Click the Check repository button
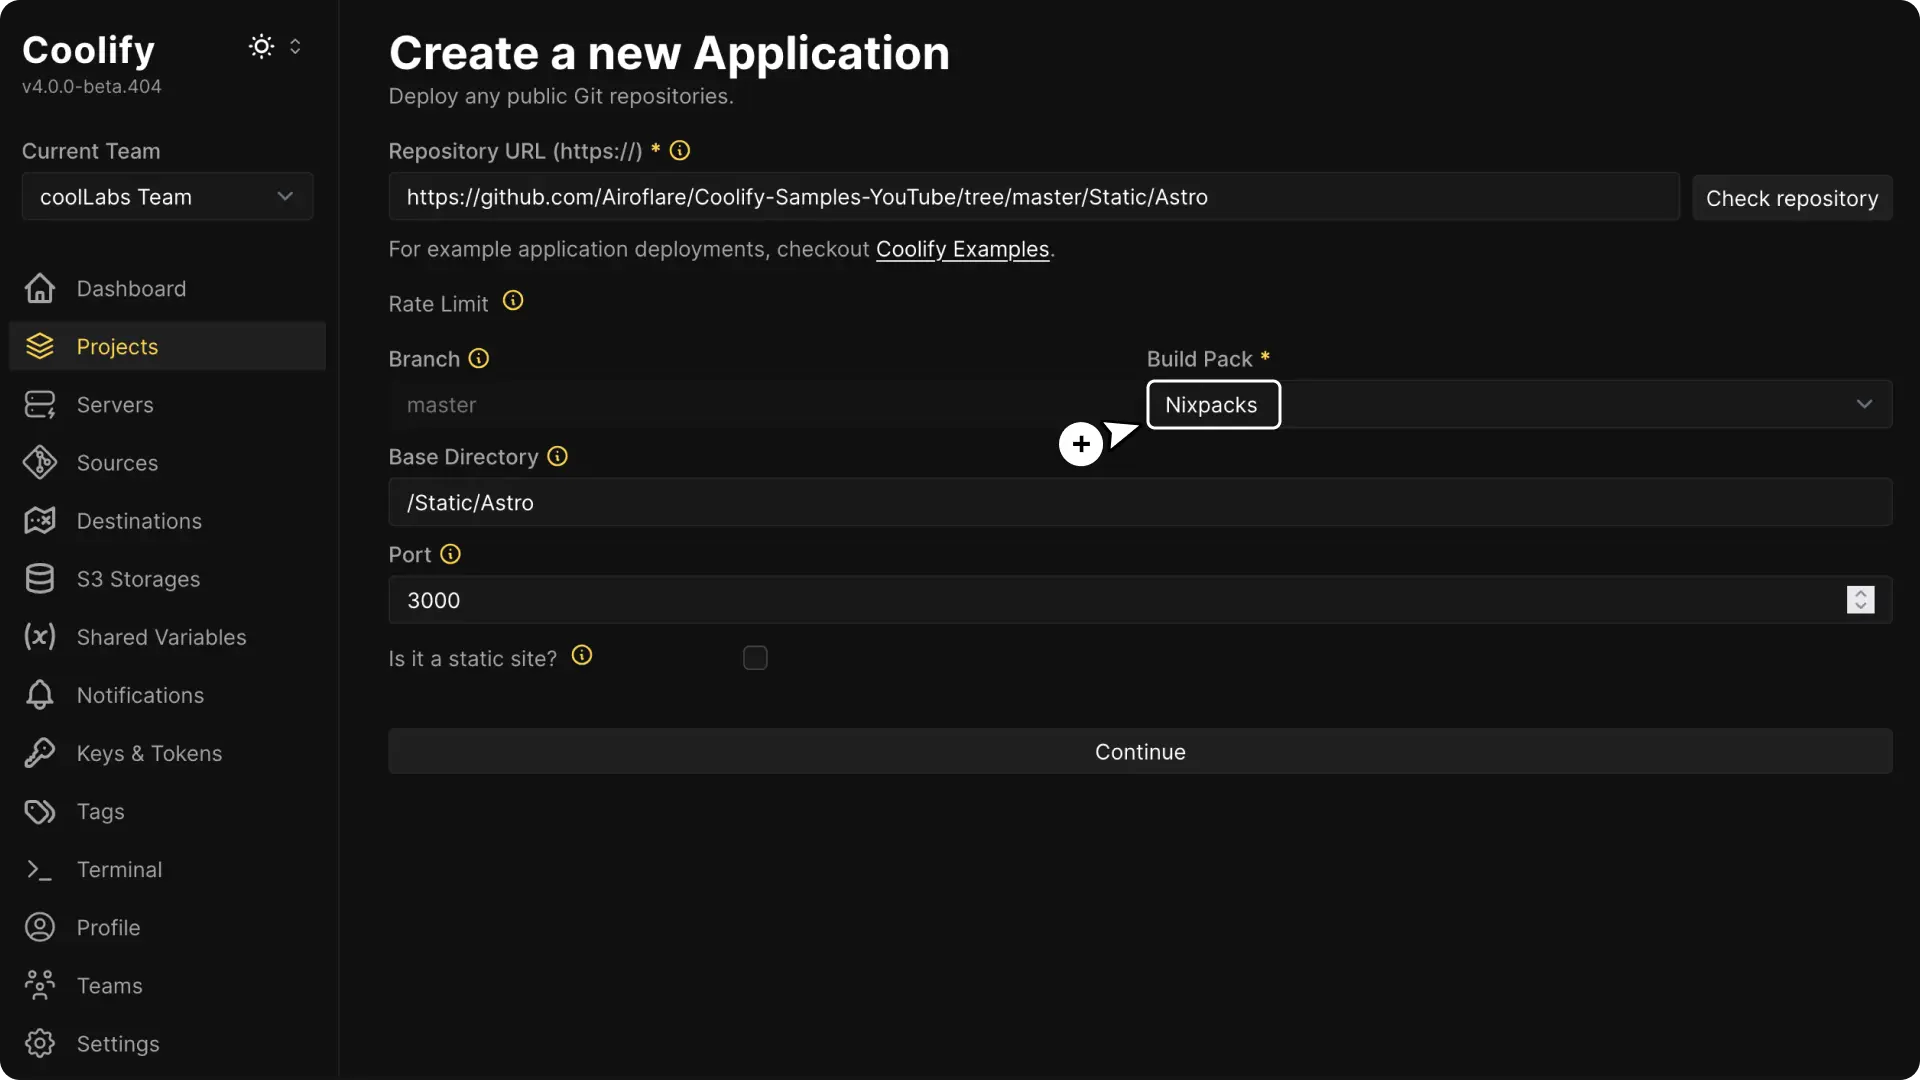Viewport: 1920px width, 1080px height. click(1792, 197)
